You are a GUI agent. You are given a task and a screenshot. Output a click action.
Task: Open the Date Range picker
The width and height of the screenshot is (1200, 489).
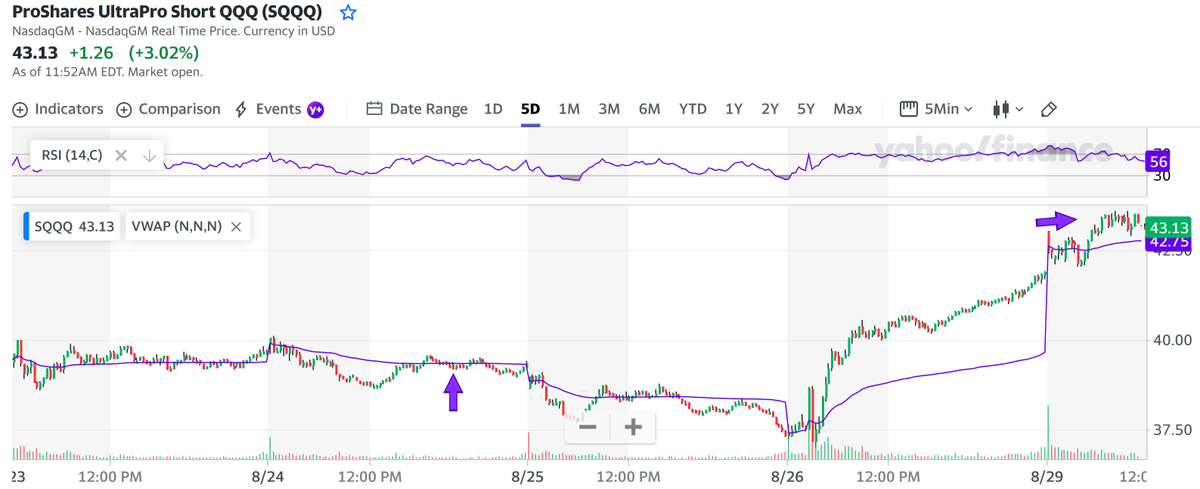(x=417, y=109)
